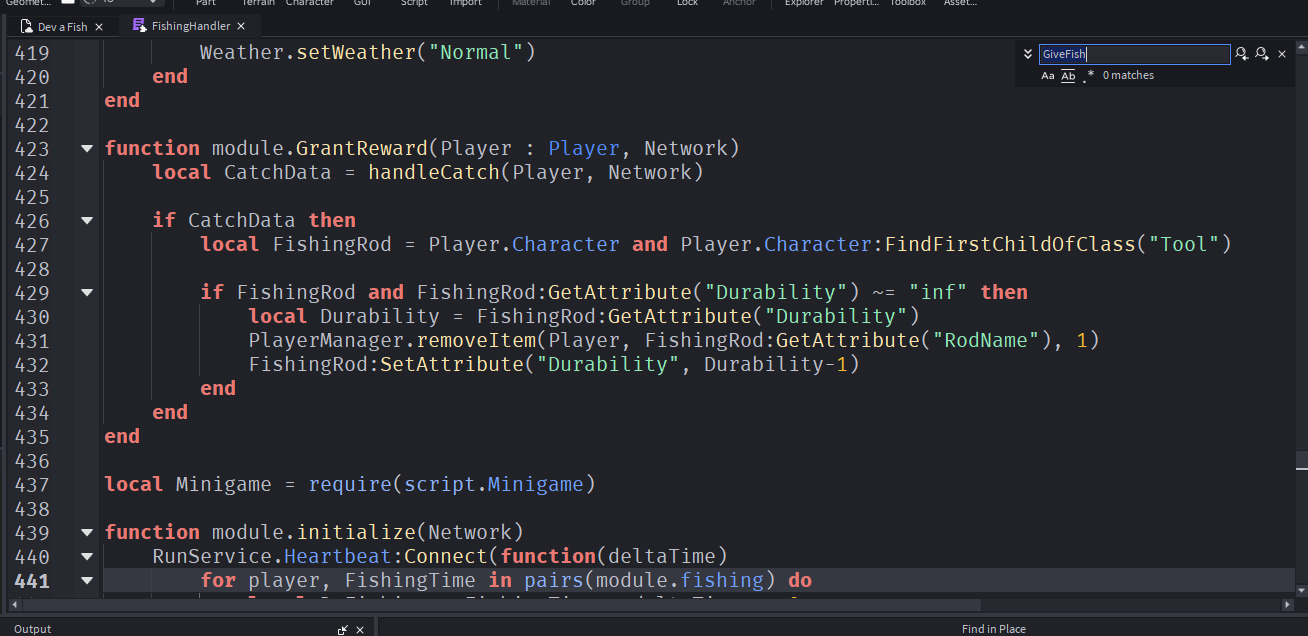Click the horizontal scrollbar right arrow
The image size is (1308, 636).
1287,605
